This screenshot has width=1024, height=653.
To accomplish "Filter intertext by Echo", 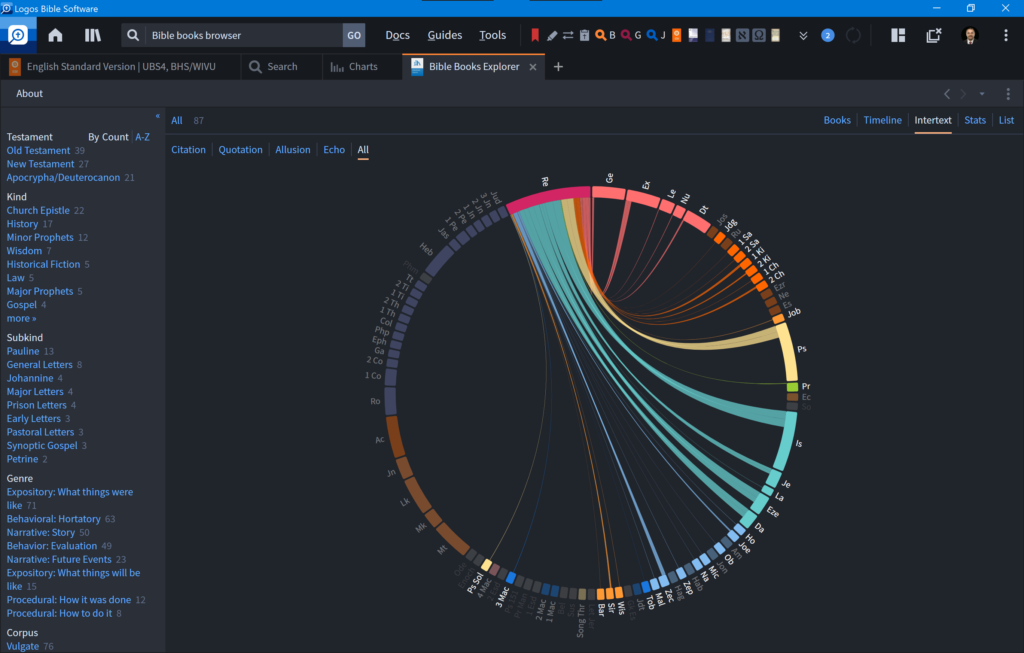I will [x=334, y=150].
